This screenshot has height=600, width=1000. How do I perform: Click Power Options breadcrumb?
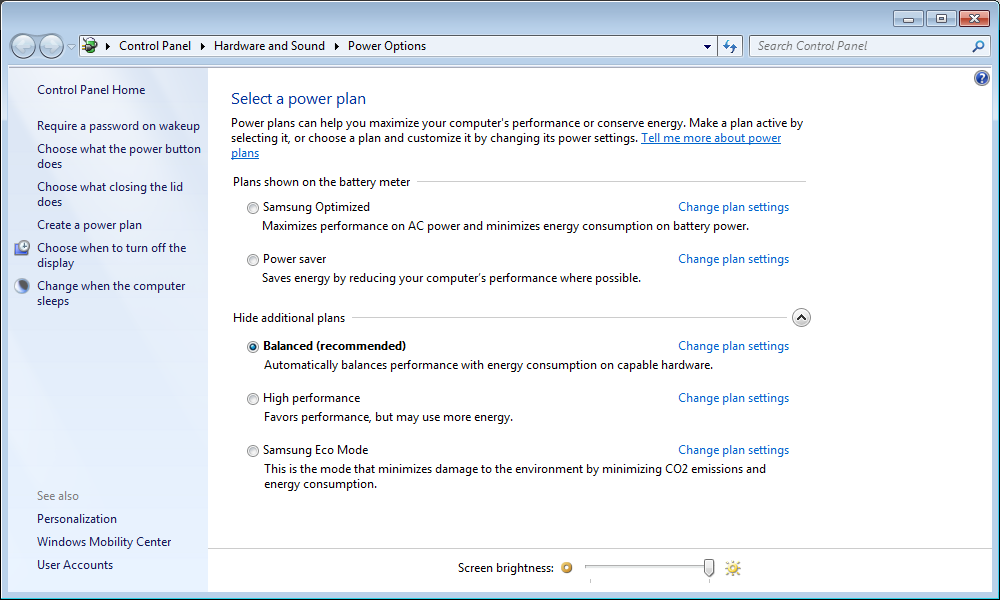386,46
